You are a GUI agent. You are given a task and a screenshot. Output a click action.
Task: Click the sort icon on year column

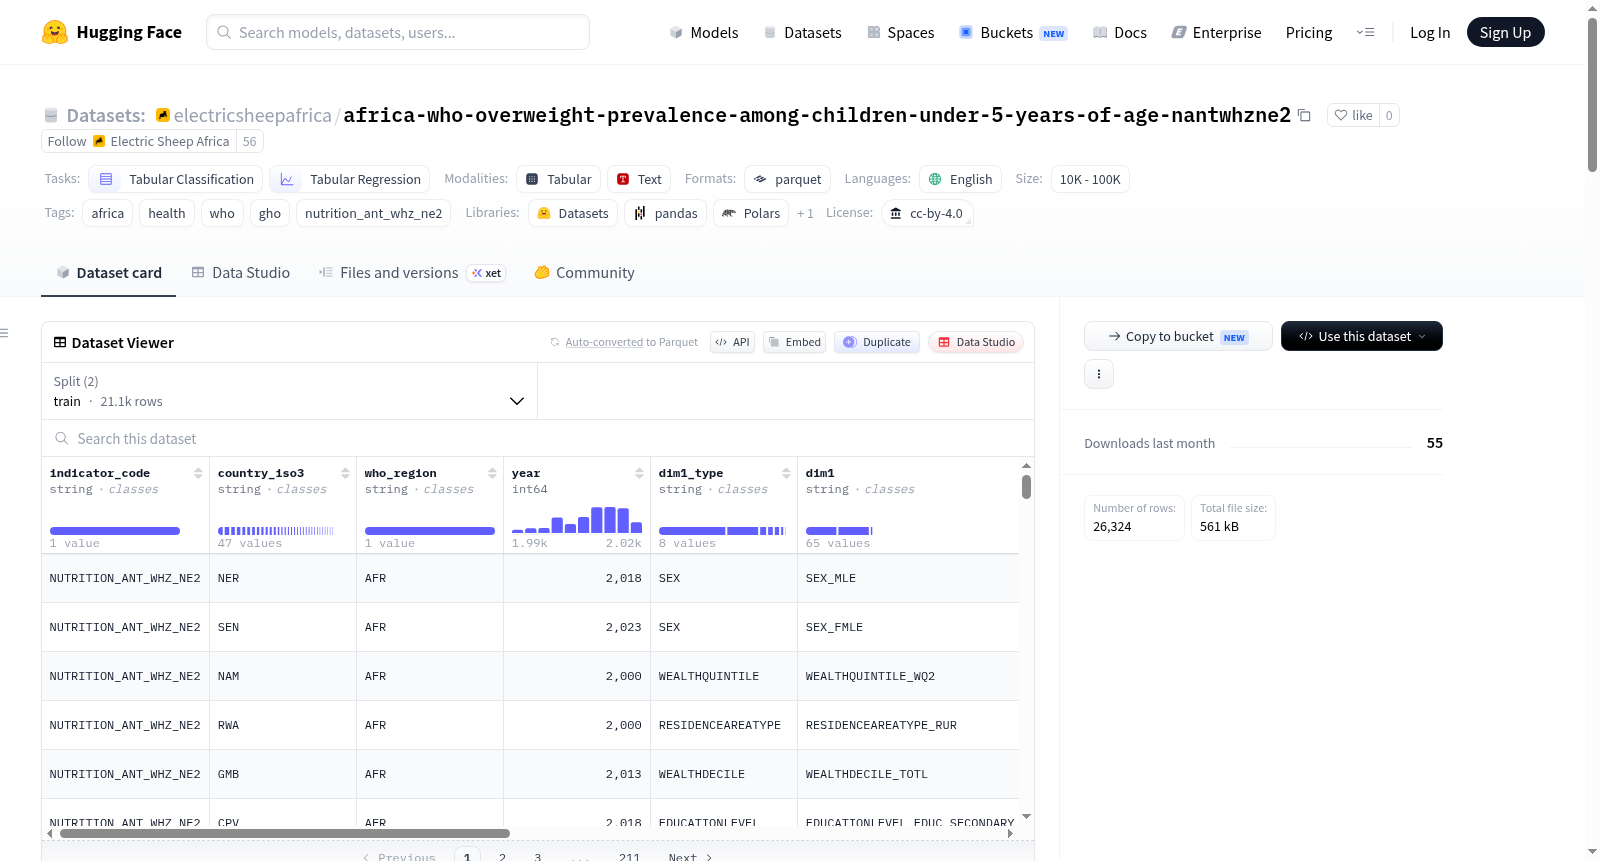coord(639,473)
